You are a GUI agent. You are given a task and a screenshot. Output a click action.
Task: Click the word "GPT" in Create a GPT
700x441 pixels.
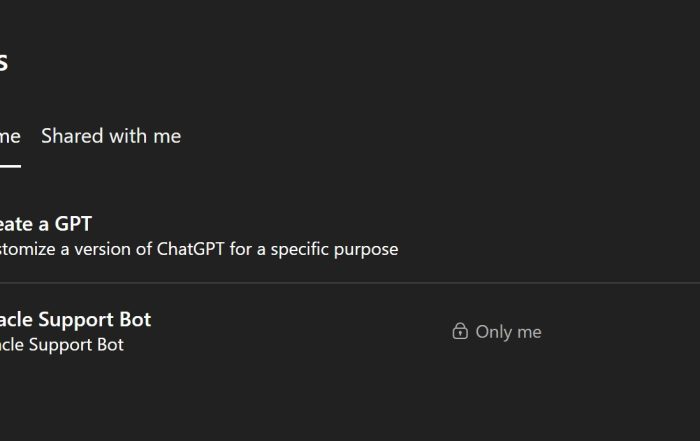coord(73,223)
